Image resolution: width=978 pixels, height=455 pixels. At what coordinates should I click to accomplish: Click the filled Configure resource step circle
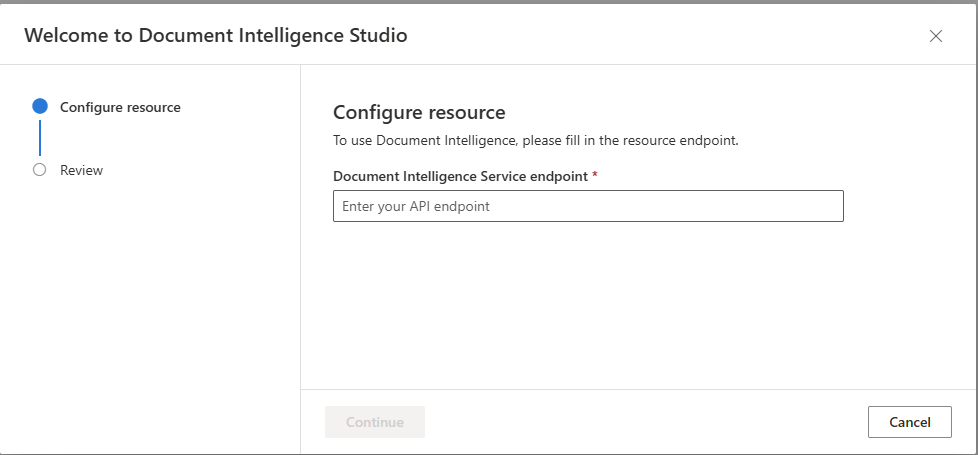[40, 106]
